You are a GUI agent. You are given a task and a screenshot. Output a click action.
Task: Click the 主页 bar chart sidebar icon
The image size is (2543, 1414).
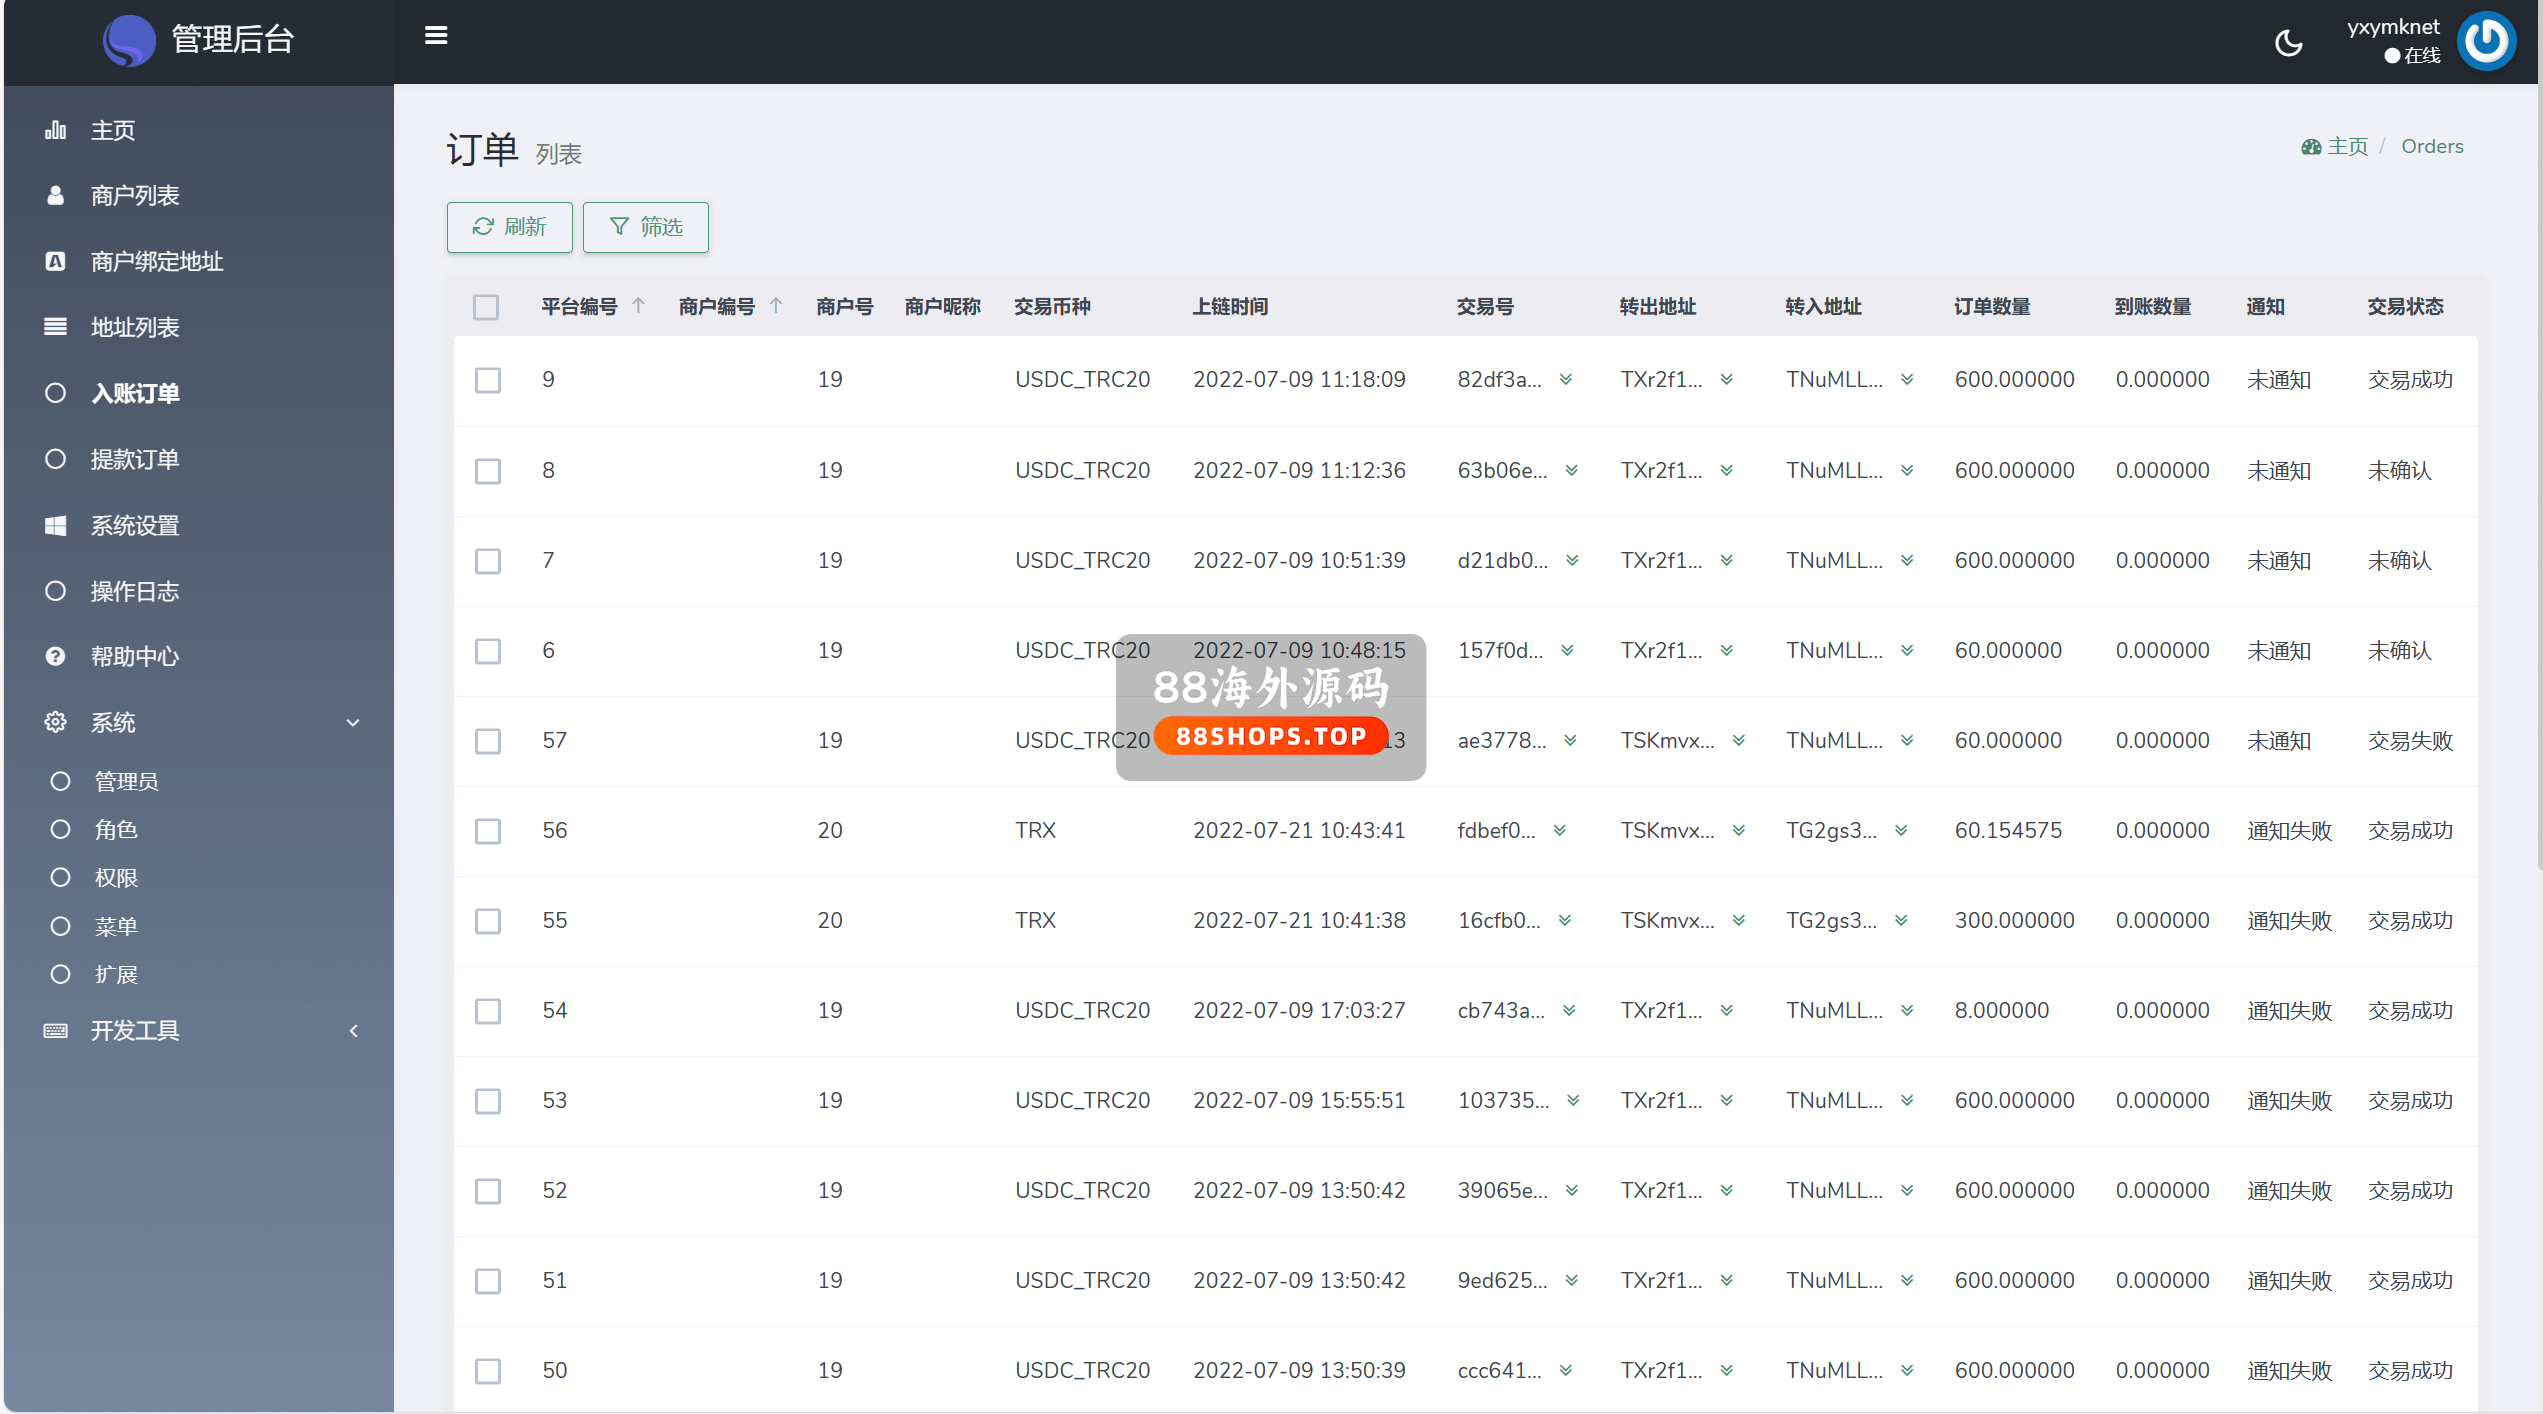tap(56, 130)
